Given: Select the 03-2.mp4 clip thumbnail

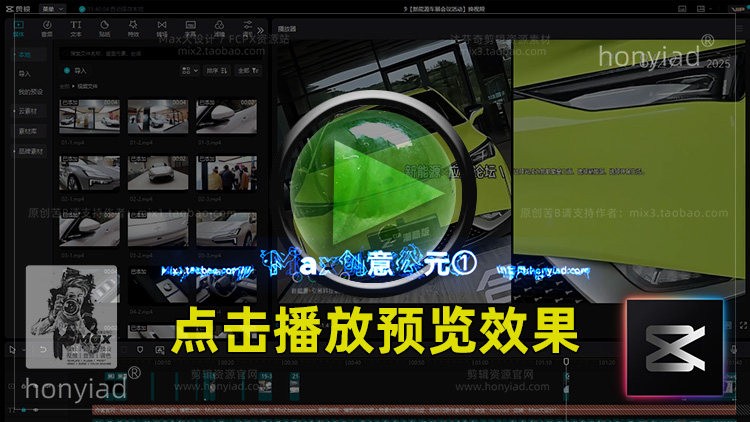Looking at the screenshot, I should (x=158, y=229).
